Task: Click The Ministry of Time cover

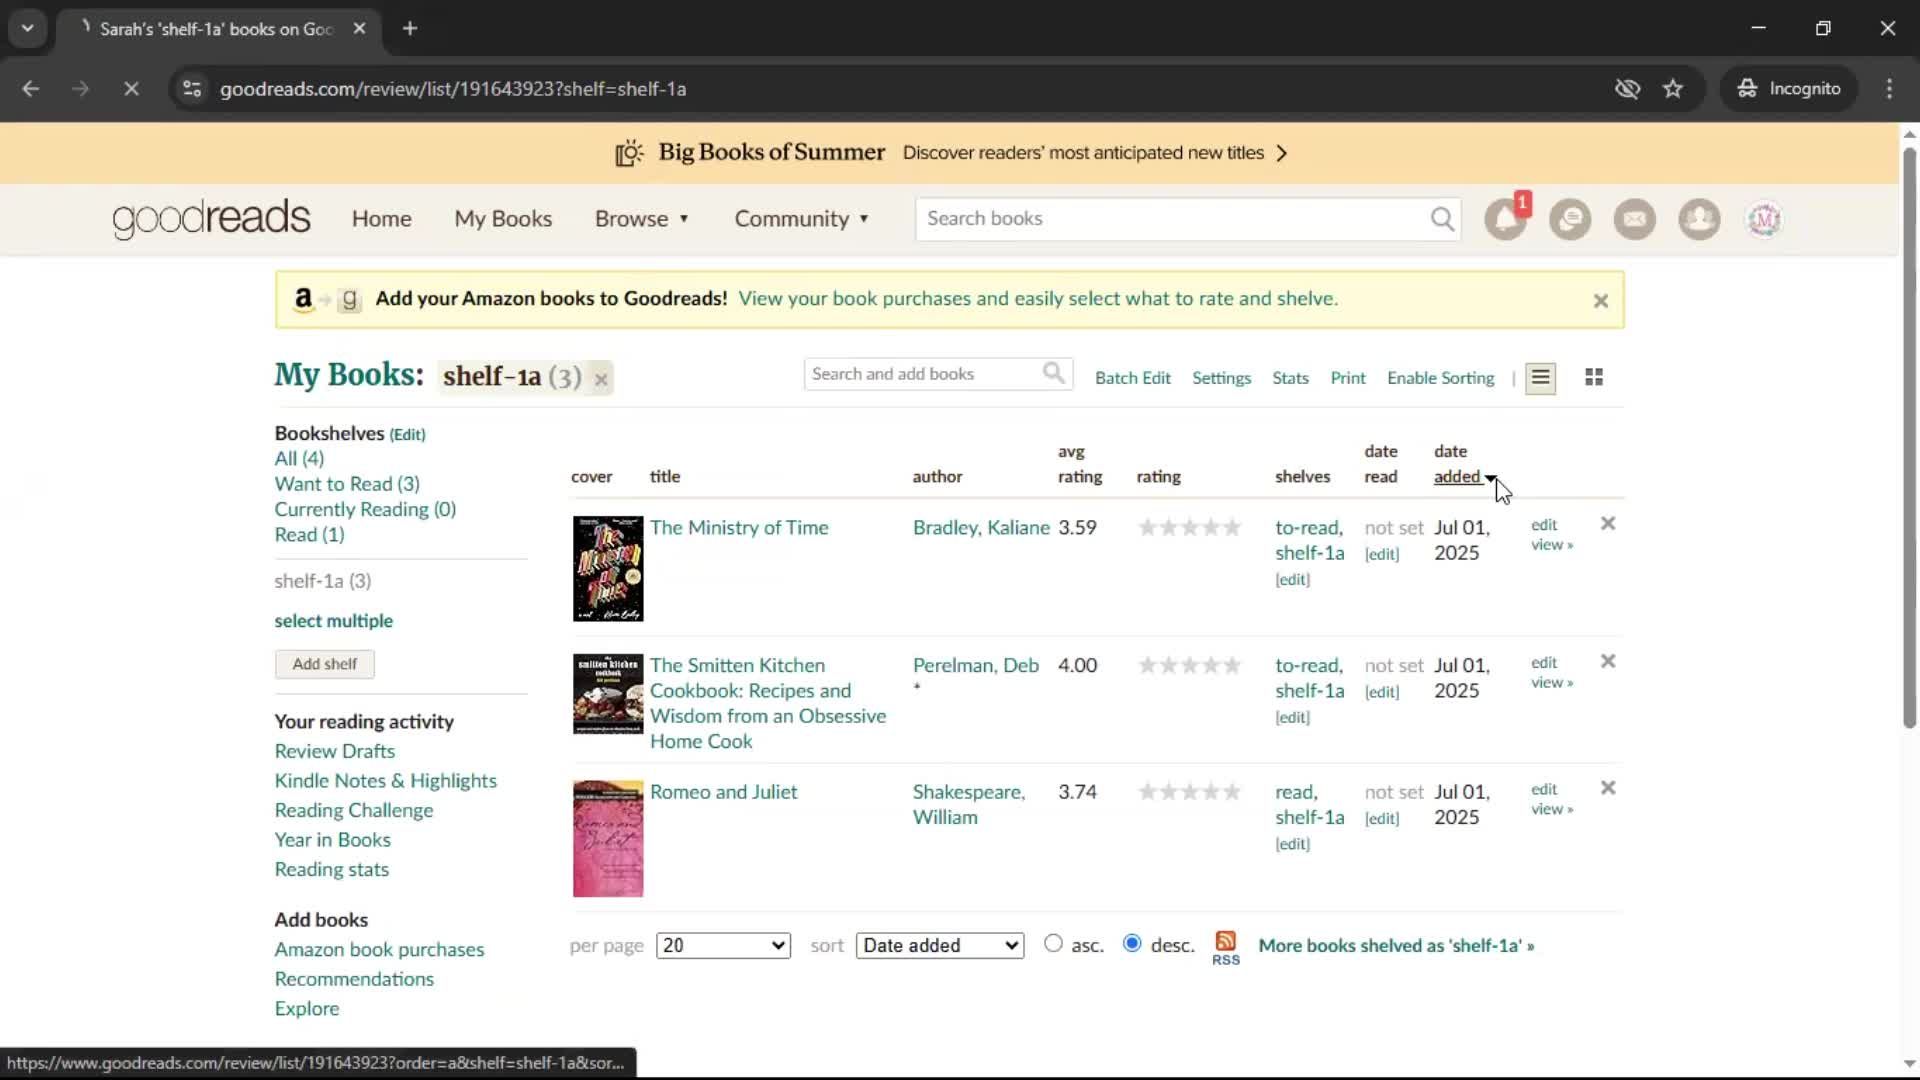Action: (608, 569)
